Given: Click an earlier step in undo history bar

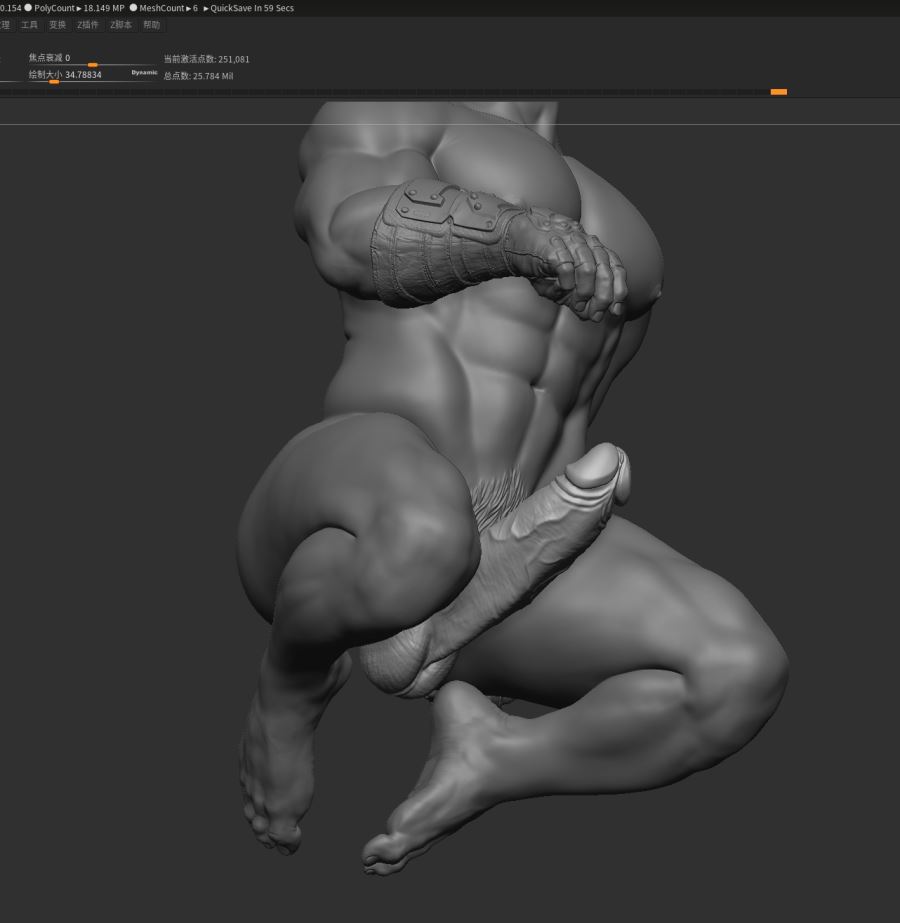Looking at the screenshot, I should (x=400, y=92).
